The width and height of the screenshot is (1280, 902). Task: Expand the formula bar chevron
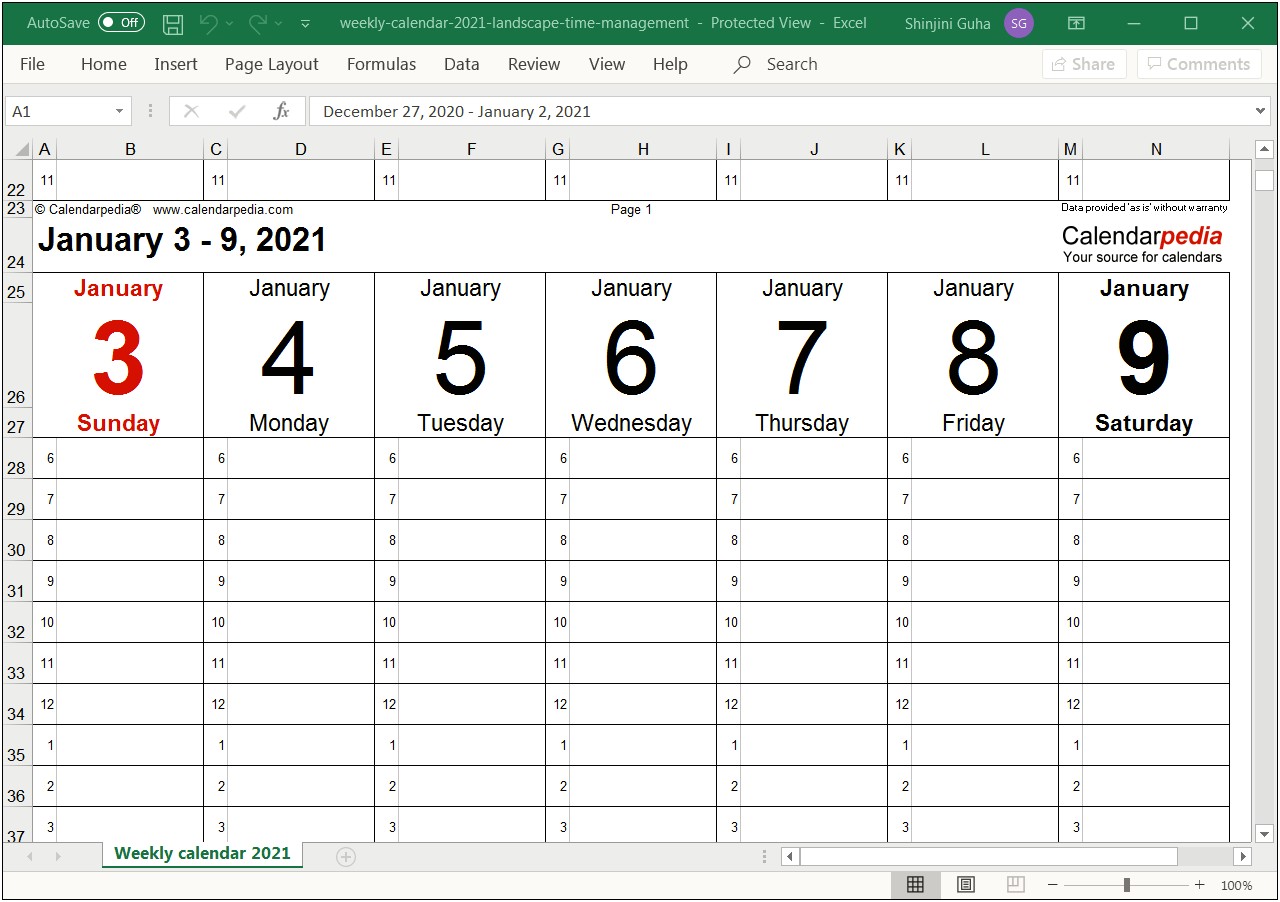(x=1260, y=111)
